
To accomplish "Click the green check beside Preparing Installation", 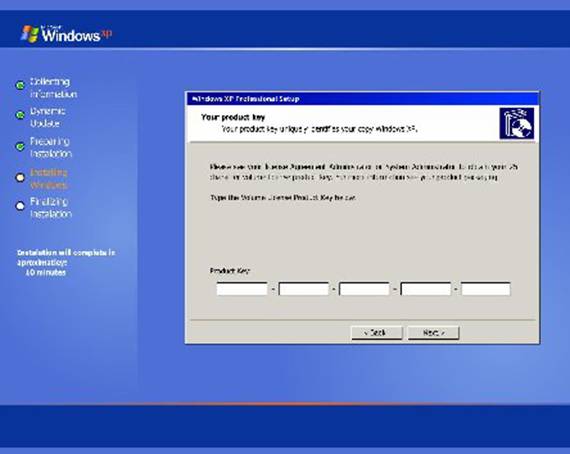I will point(20,146).
